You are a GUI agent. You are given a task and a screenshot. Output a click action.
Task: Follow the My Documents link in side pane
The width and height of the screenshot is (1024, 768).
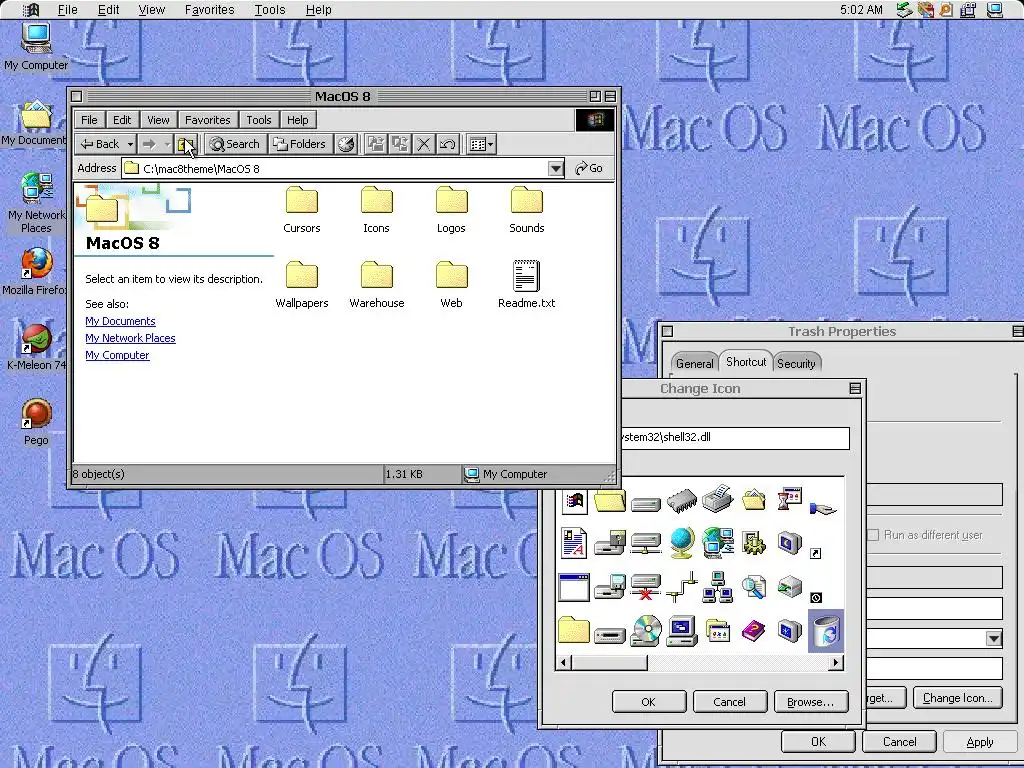click(x=120, y=321)
